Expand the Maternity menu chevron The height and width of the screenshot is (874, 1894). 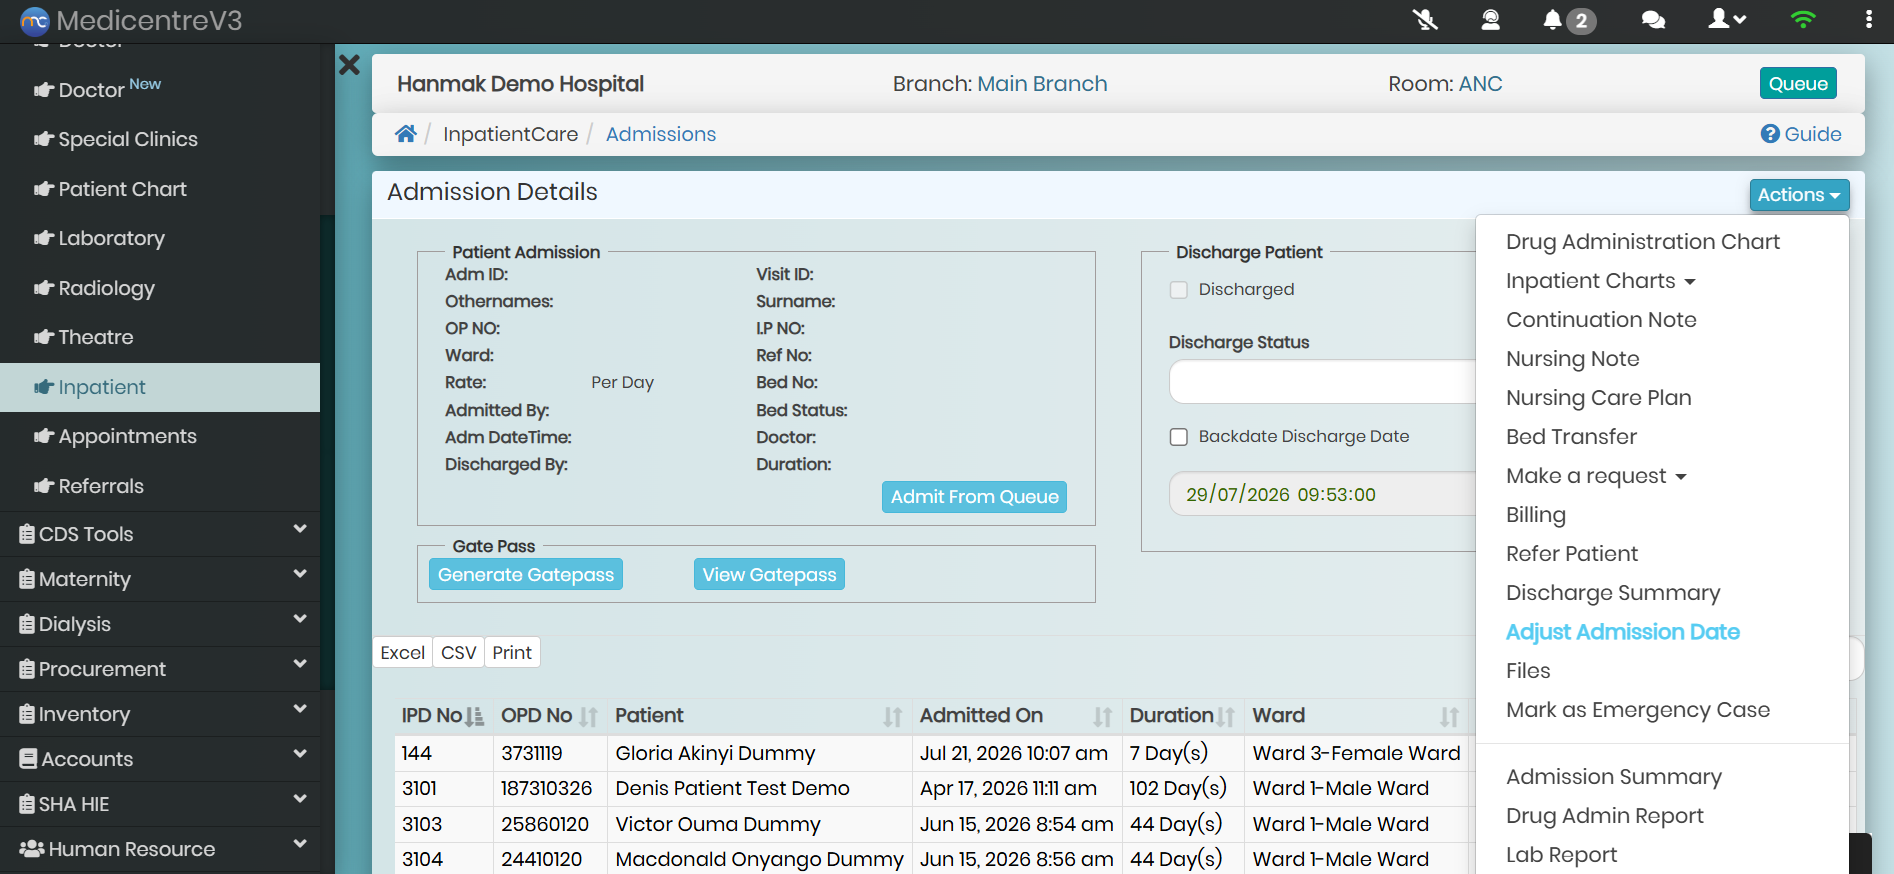click(x=300, y=574)
